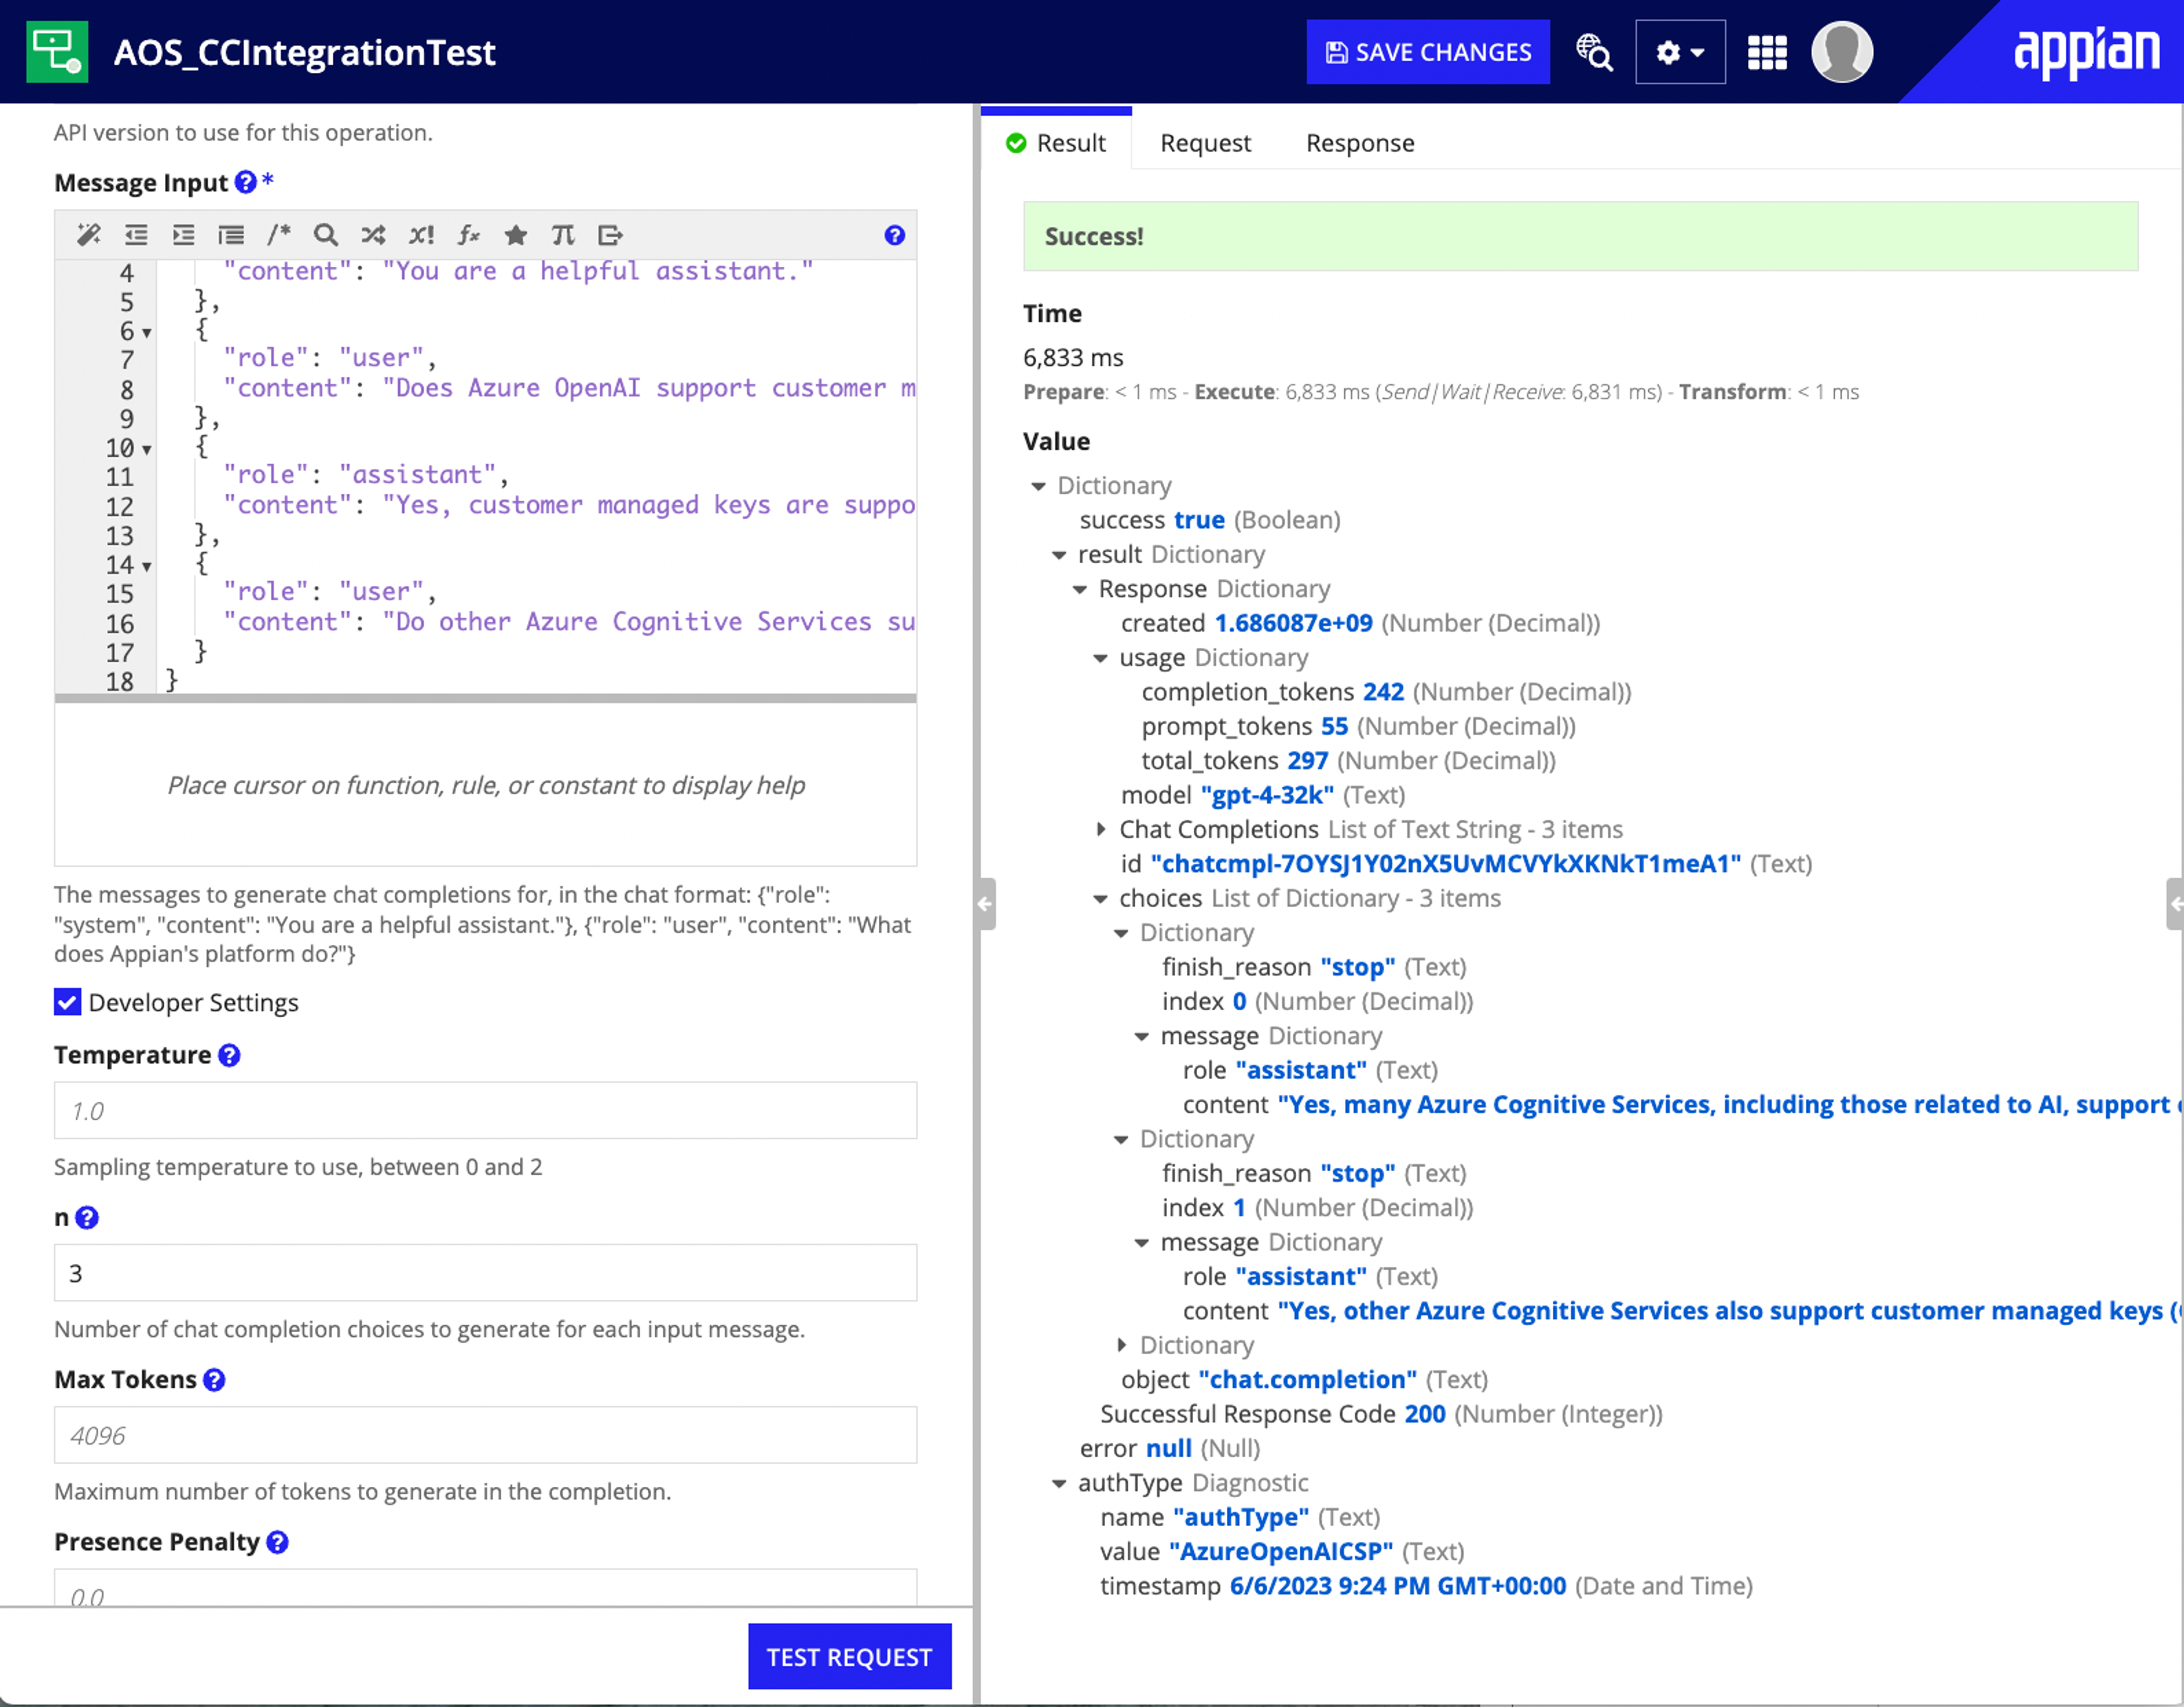Click the shuffle arrows icon in editor toolbar
The image size is (2184, 1707).
373,235
